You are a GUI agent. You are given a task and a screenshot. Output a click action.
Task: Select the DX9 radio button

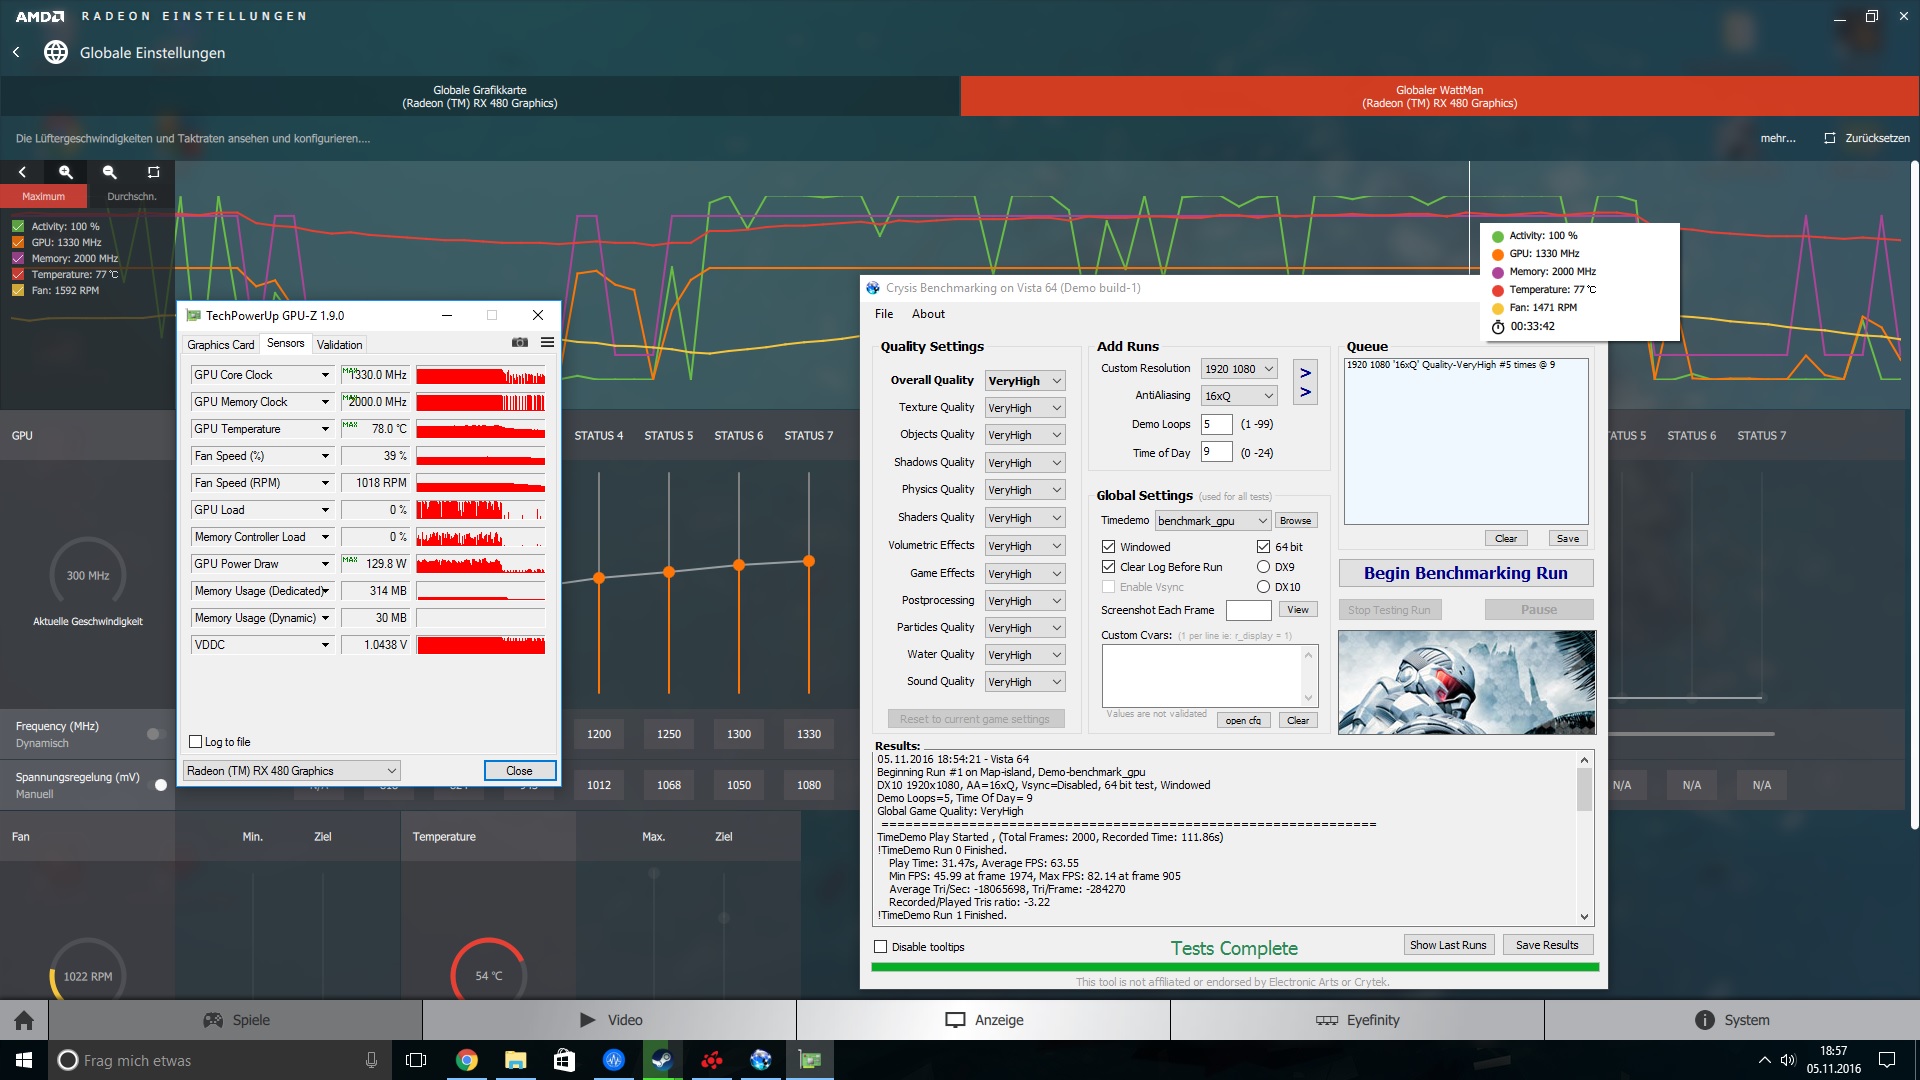[x=1263, y=567]
